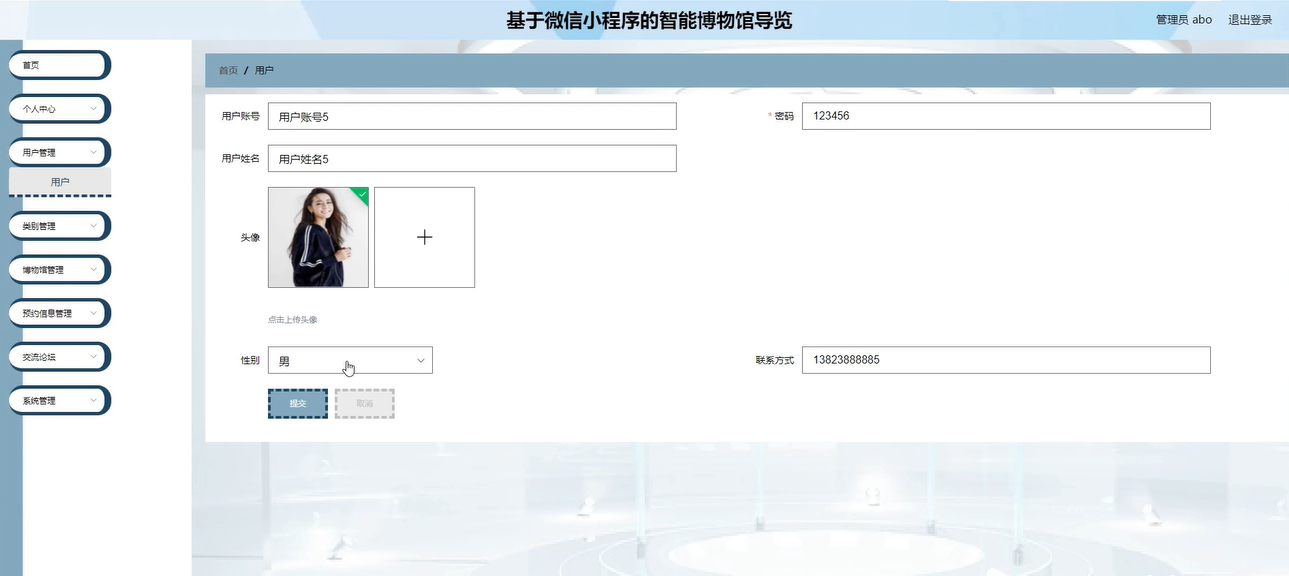Click 首页 in the breadcrumb
The image size is (1289, 576).
pyautogui.click(x=228, y=71)
